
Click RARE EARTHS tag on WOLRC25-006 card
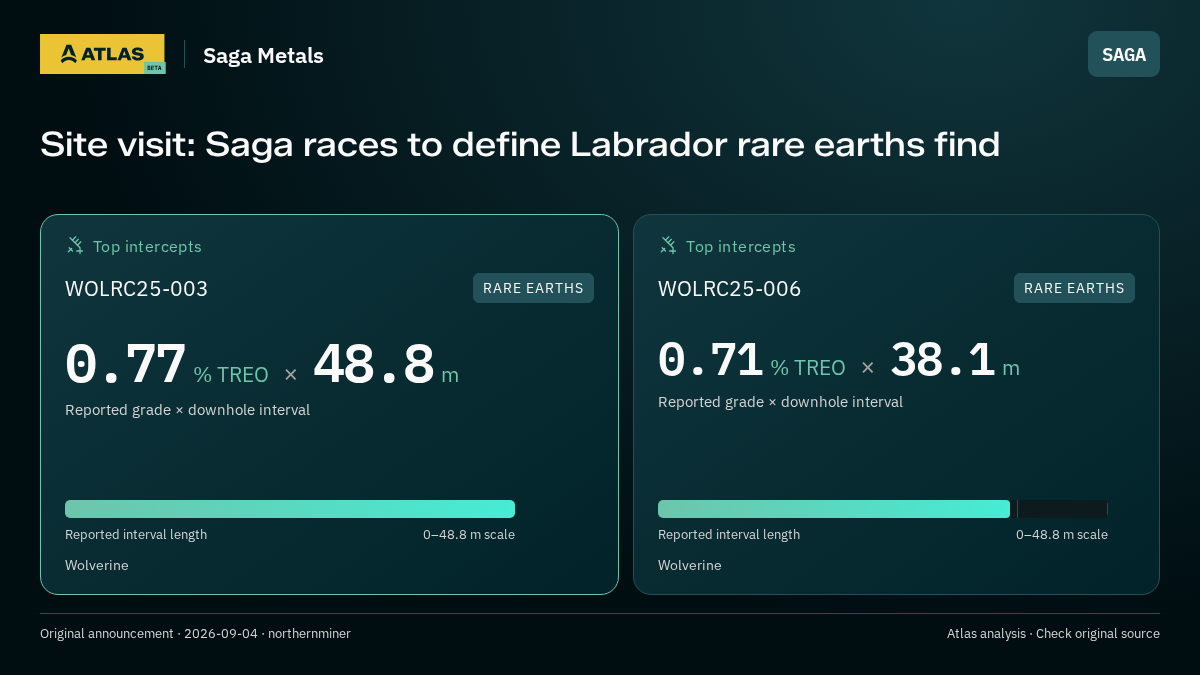click(1074, 288)
